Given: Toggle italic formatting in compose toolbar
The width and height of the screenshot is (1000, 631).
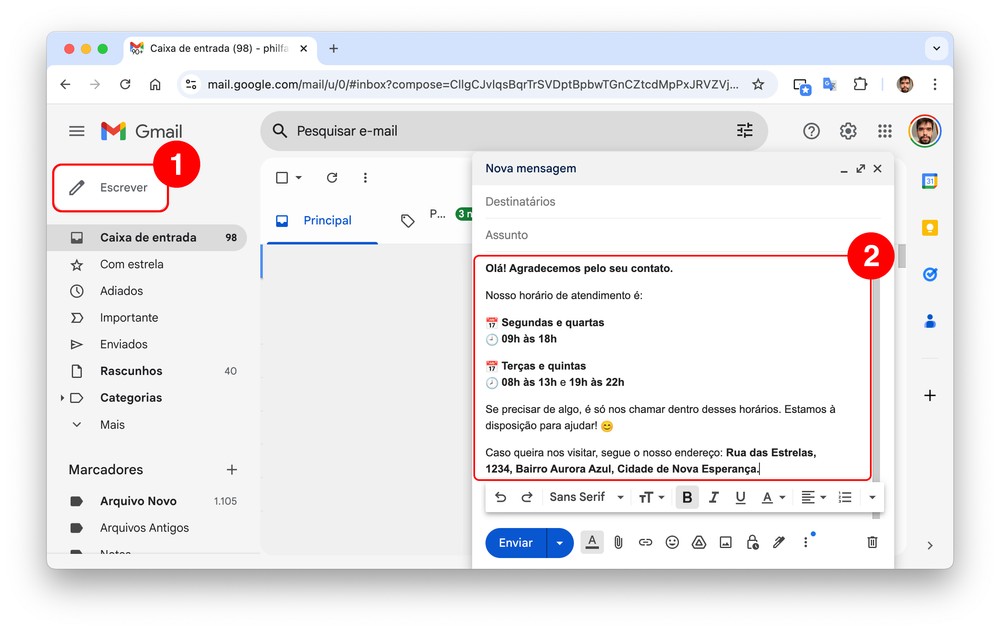Looking at the screenshot, I should click(x=714, y=497).
